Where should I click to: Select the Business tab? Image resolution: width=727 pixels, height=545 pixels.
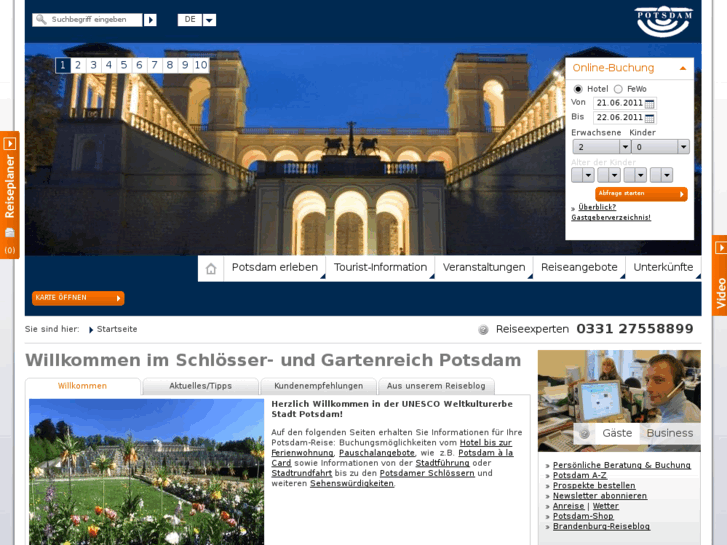(670, 433)
